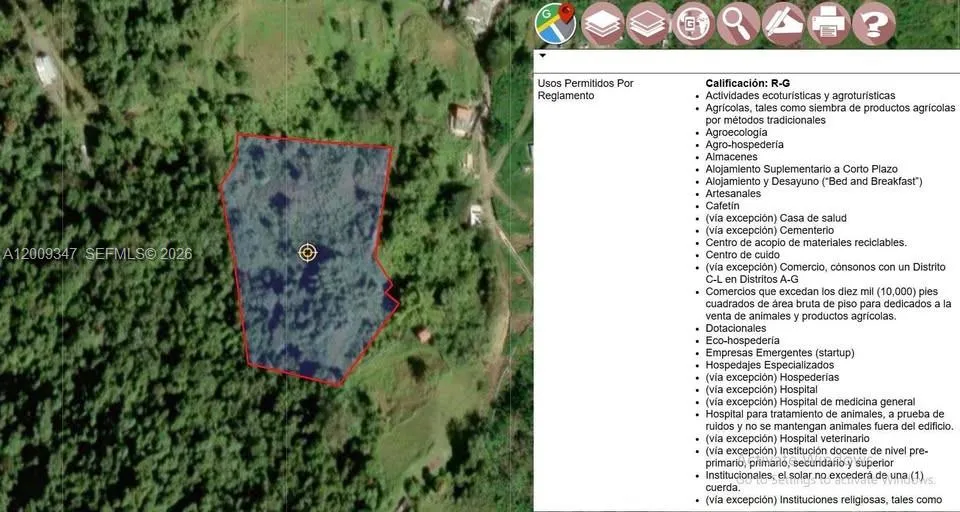Open the magnifying glass search tool

[738, 24]
